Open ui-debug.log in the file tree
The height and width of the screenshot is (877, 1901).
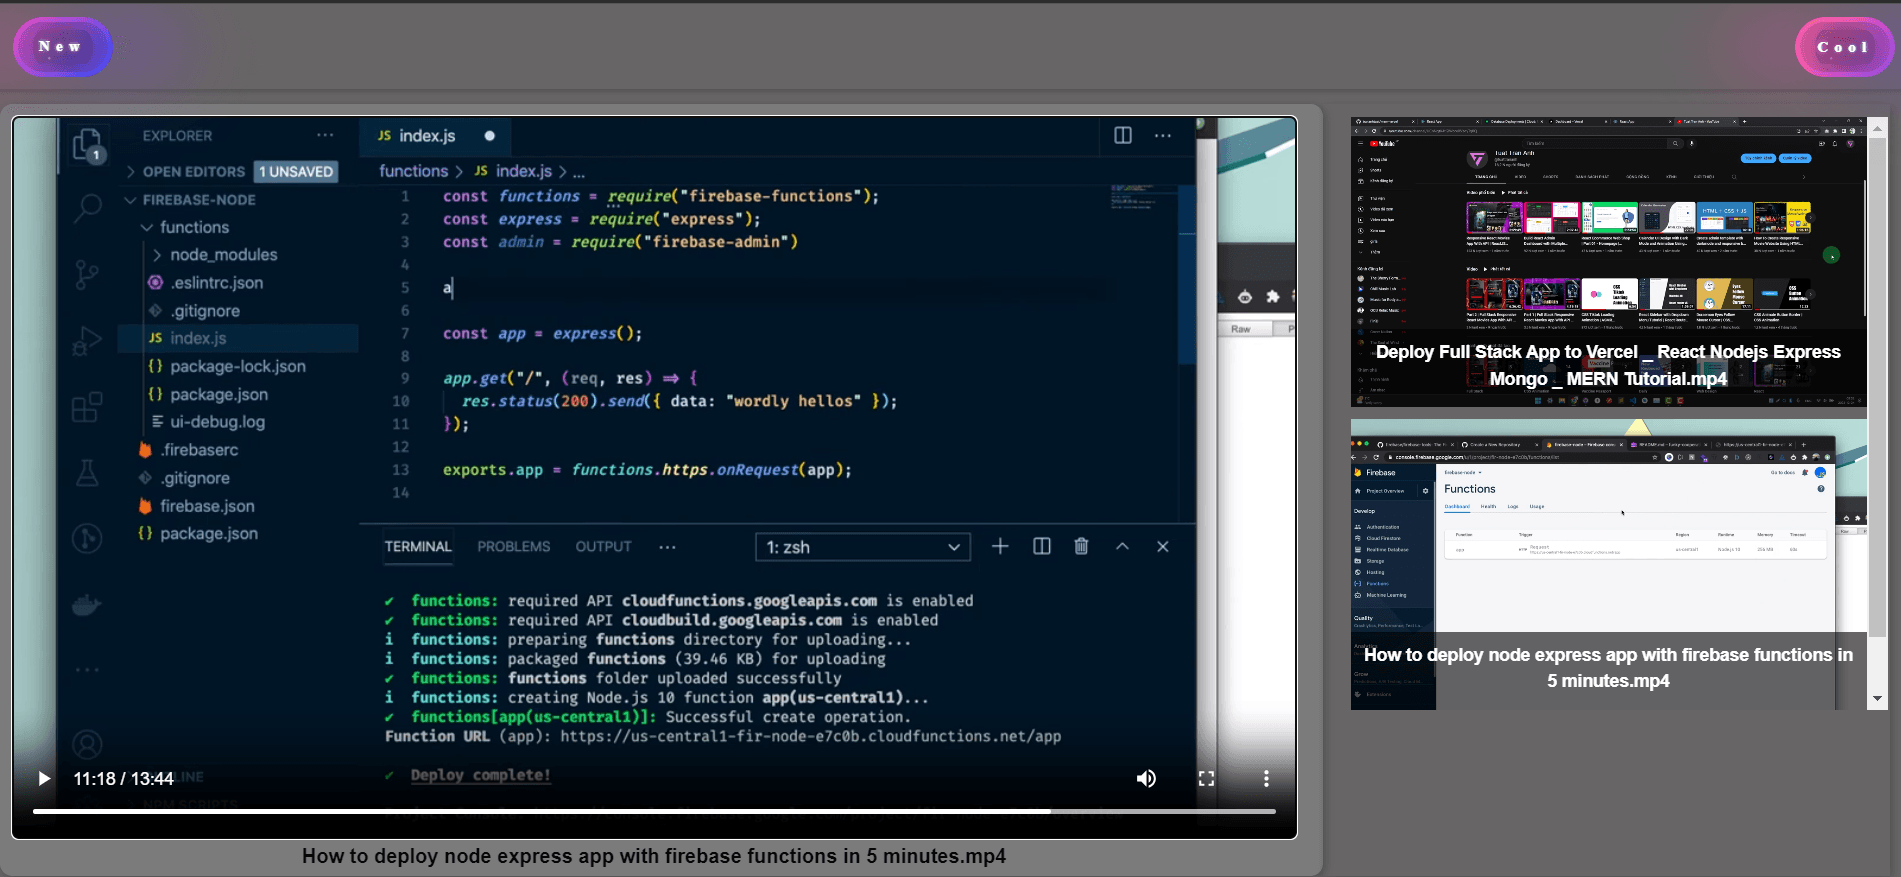[x=217, y=422]
